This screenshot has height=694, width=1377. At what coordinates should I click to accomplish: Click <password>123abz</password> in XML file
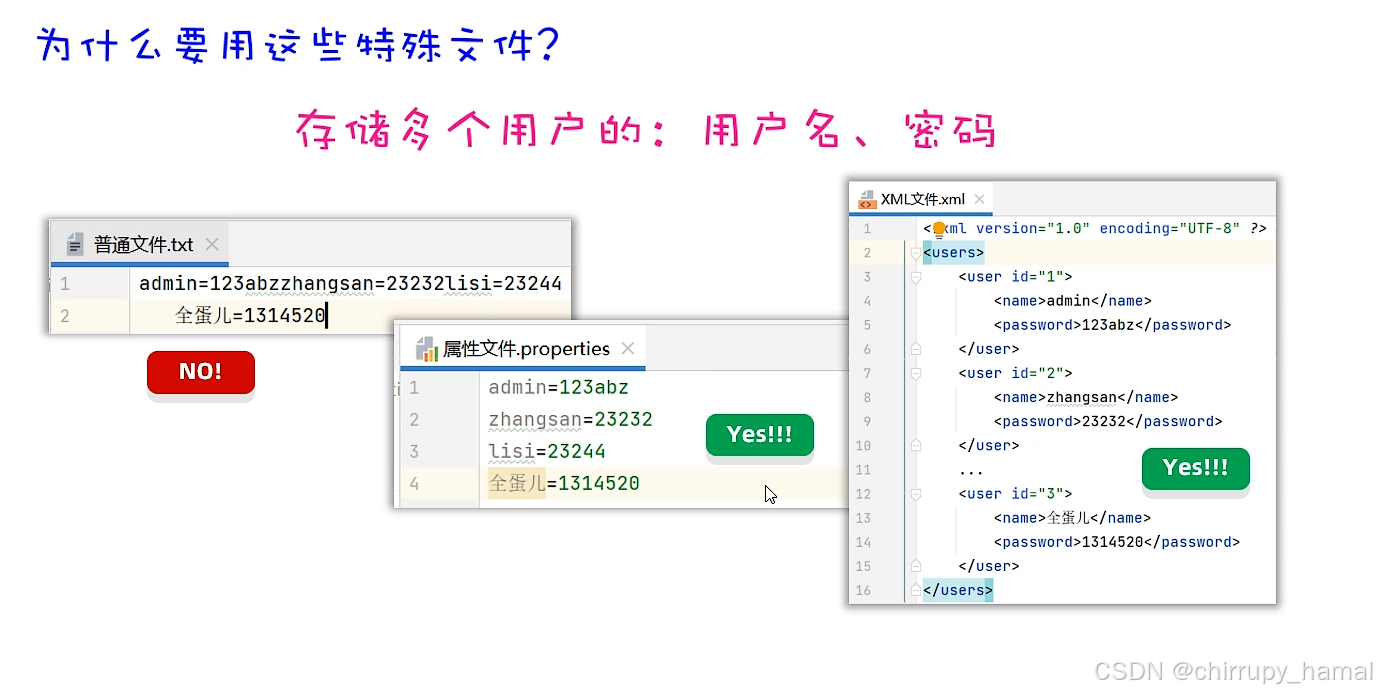tap(1112, 325)
